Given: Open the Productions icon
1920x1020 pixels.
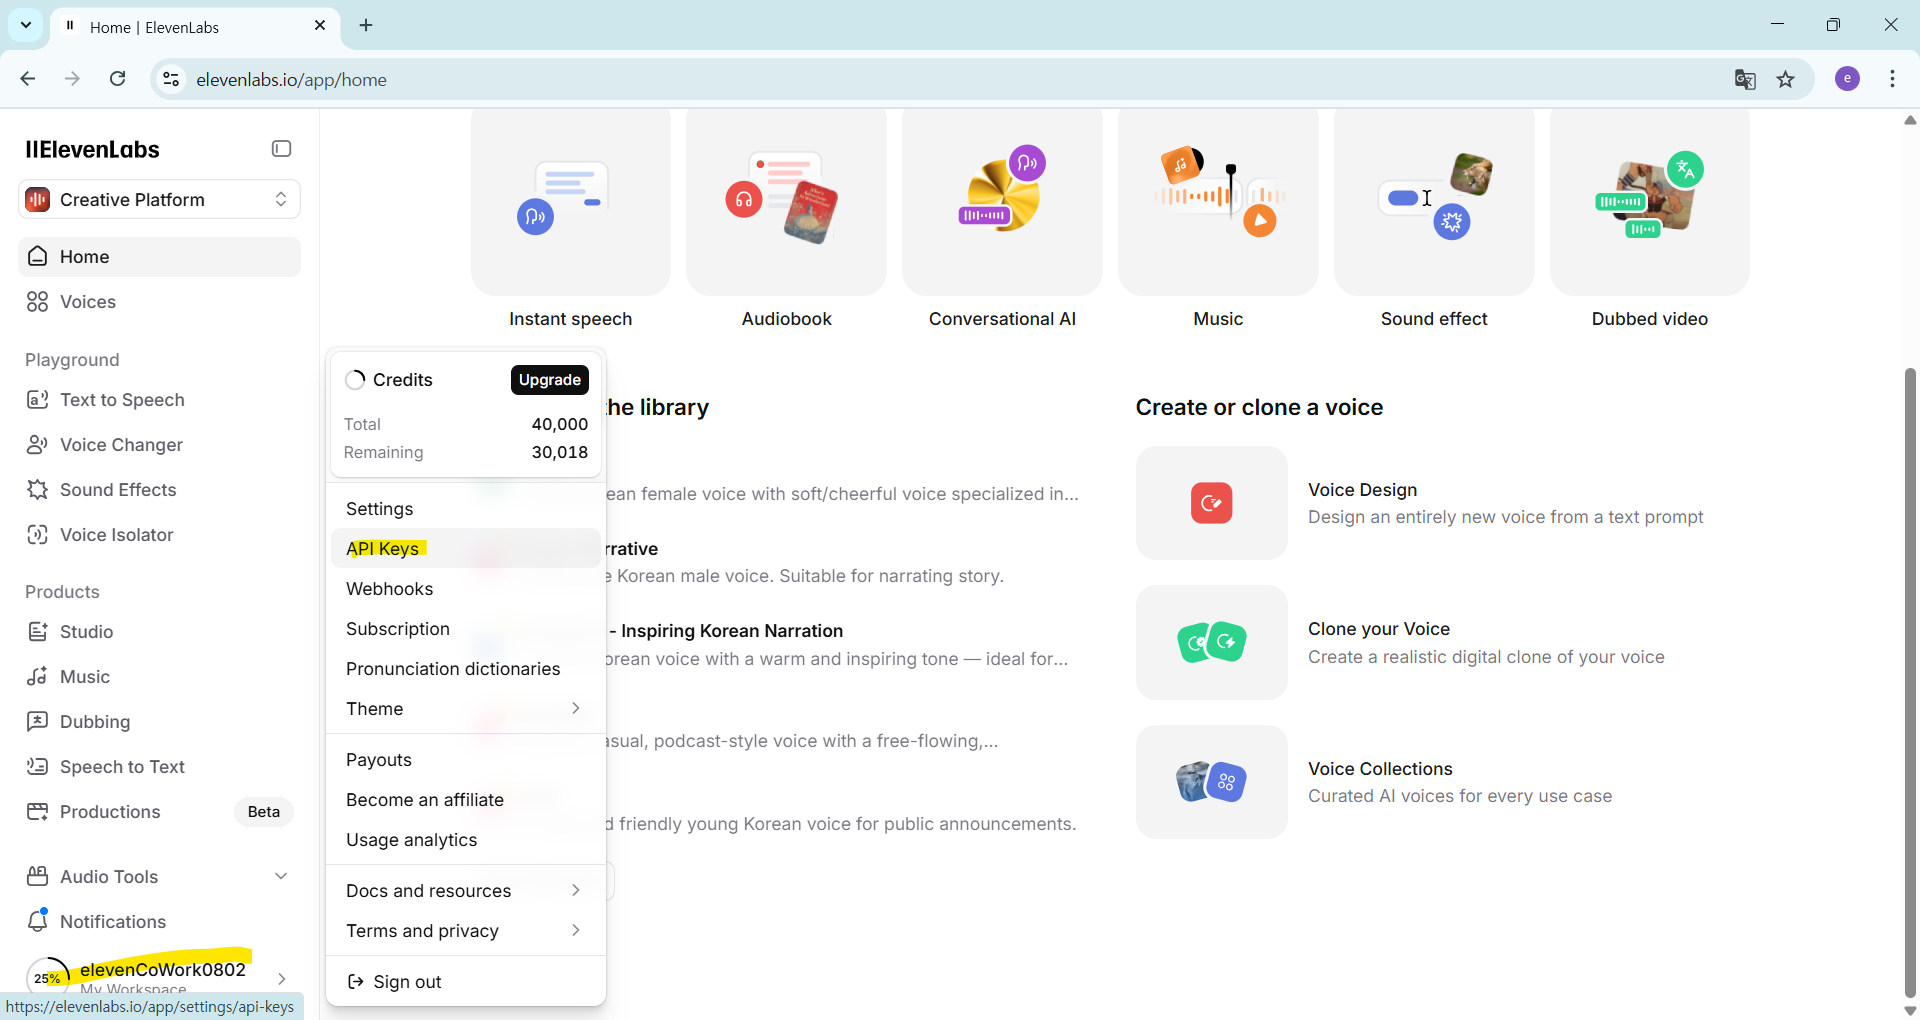Looking at the screenshot, I should 38,812.
